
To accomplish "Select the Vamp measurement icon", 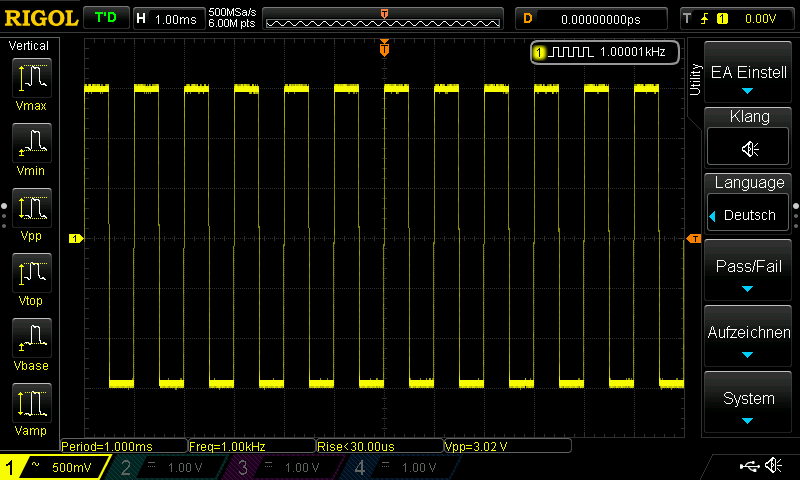I will 31,403.
